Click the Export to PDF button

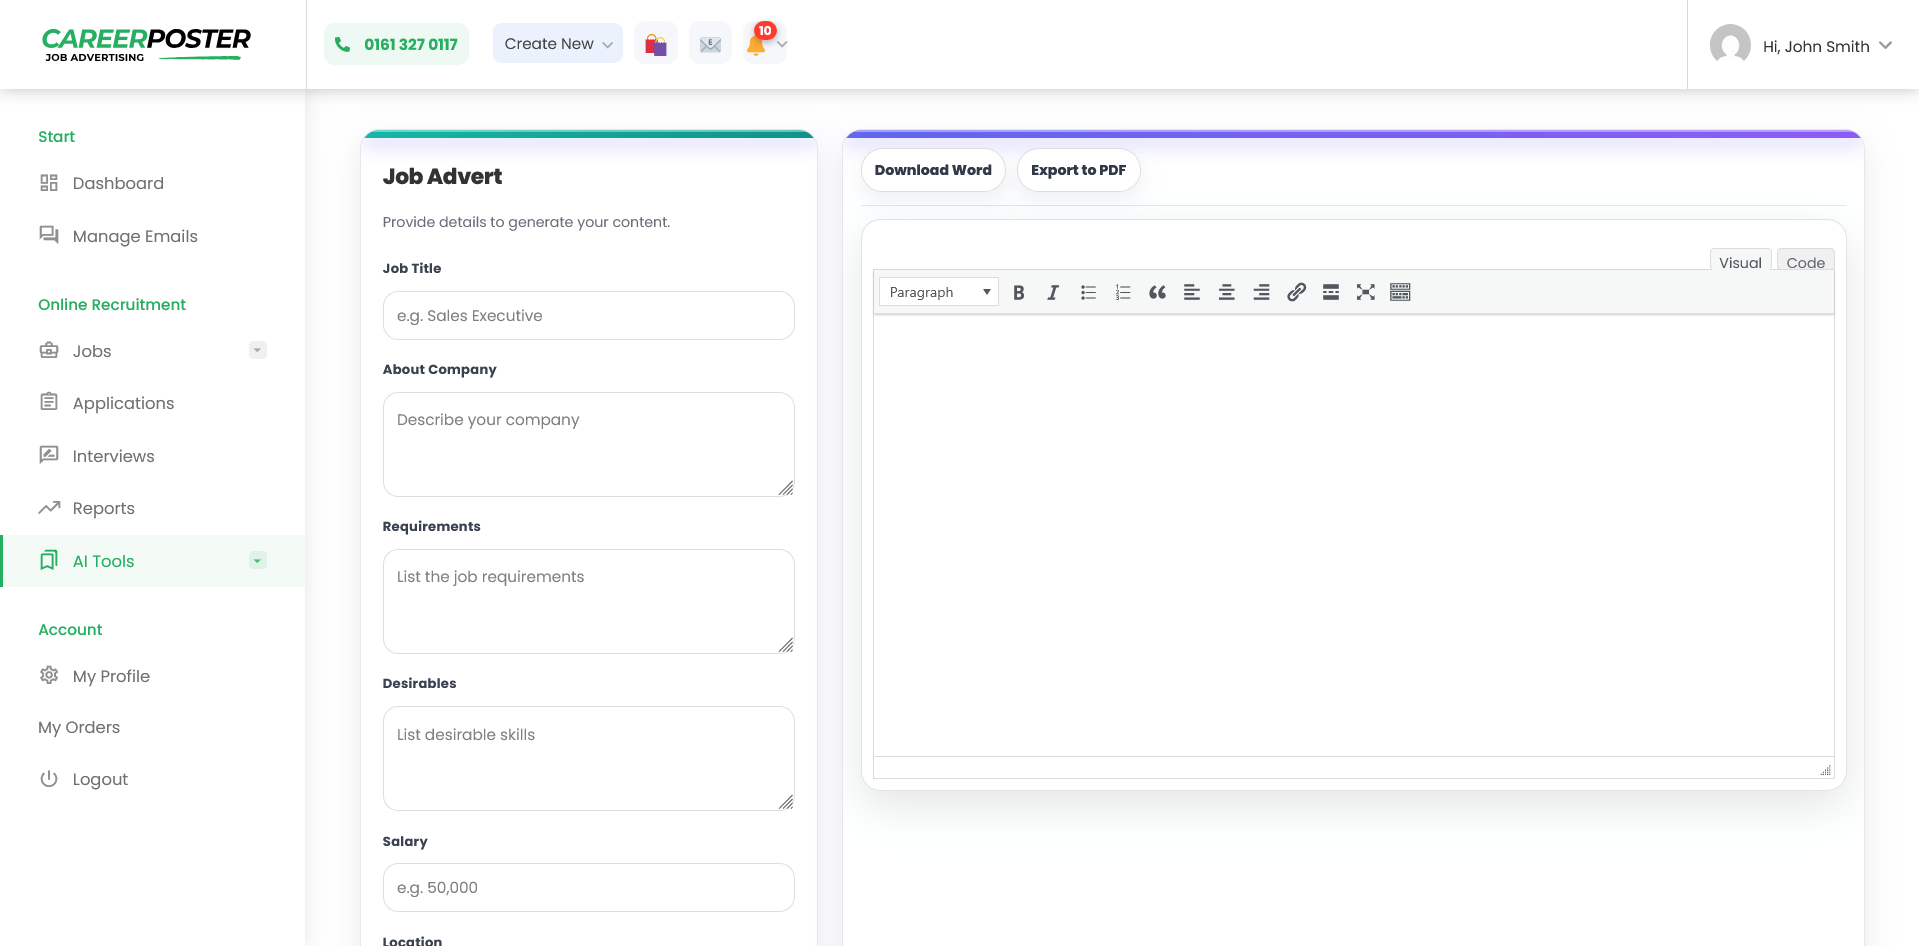(x=1078, y=170)
